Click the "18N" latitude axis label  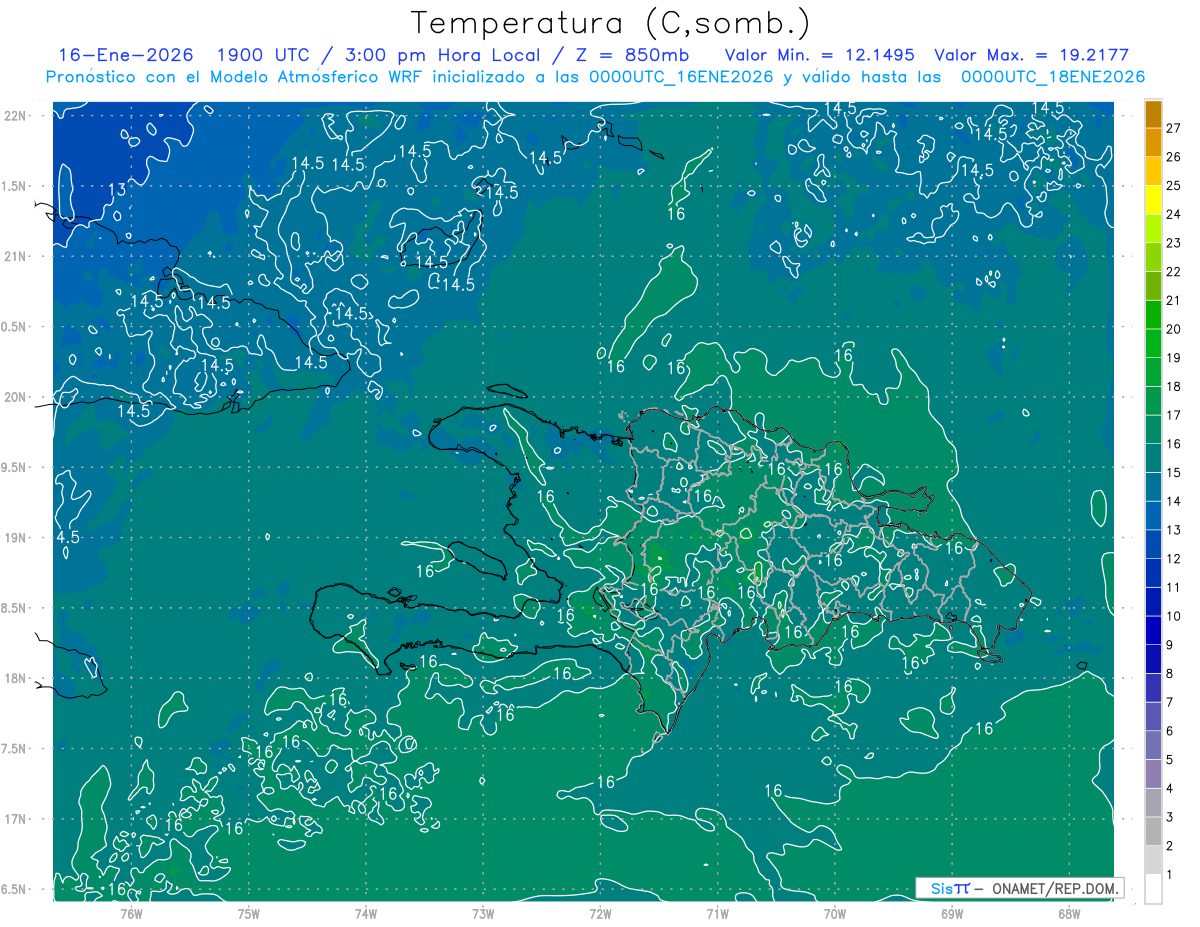[15, 678]
